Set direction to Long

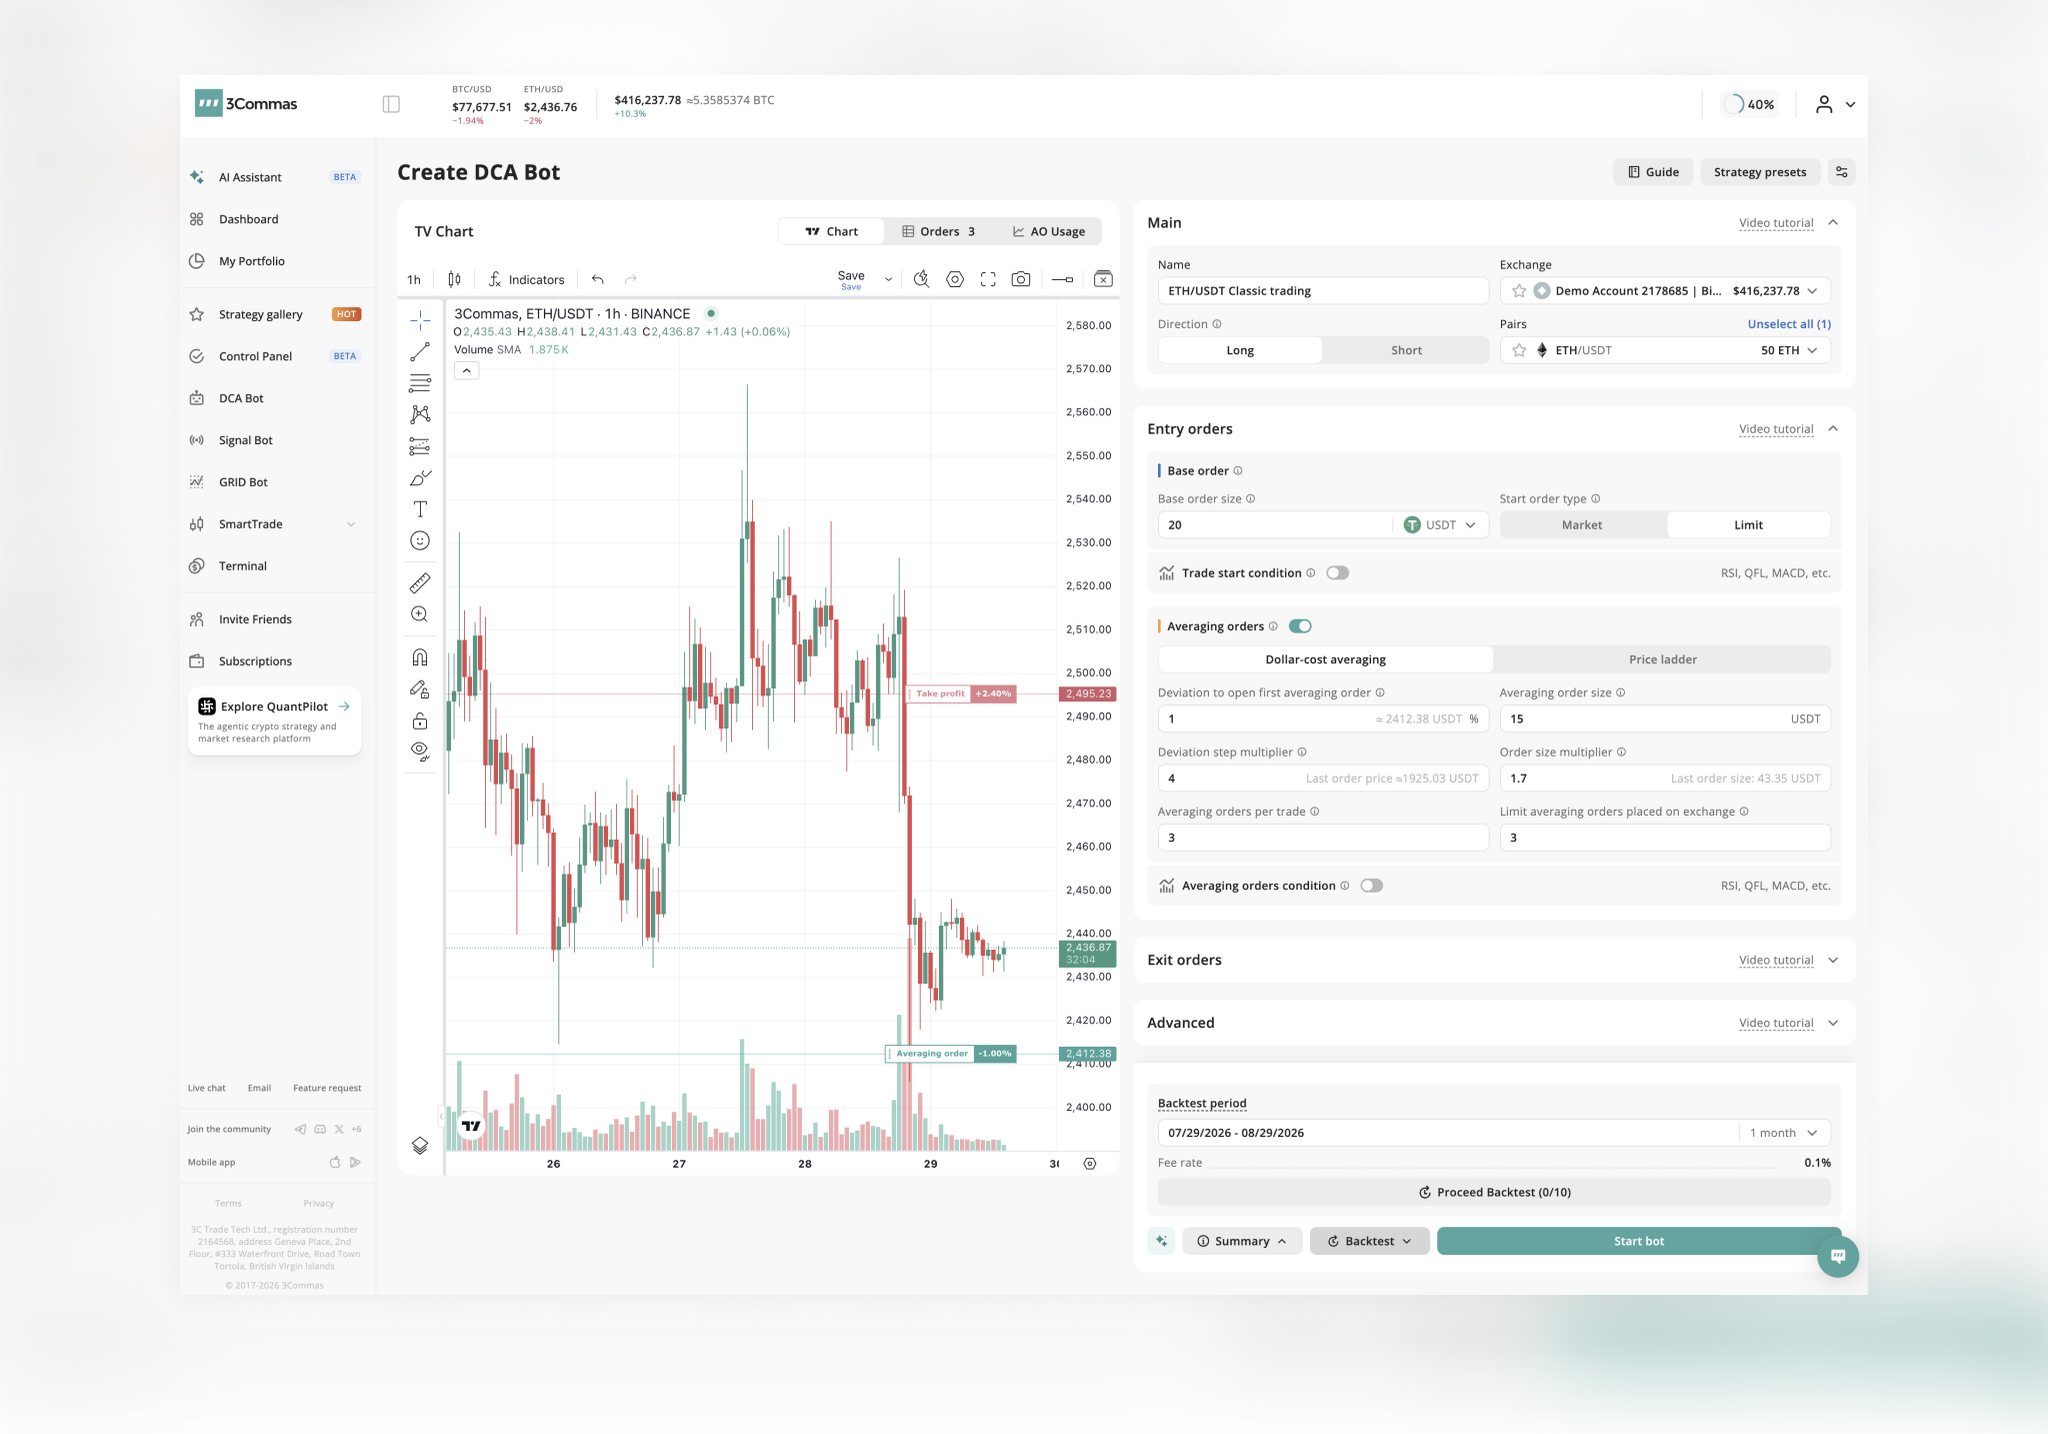(x=1240, y=350)
